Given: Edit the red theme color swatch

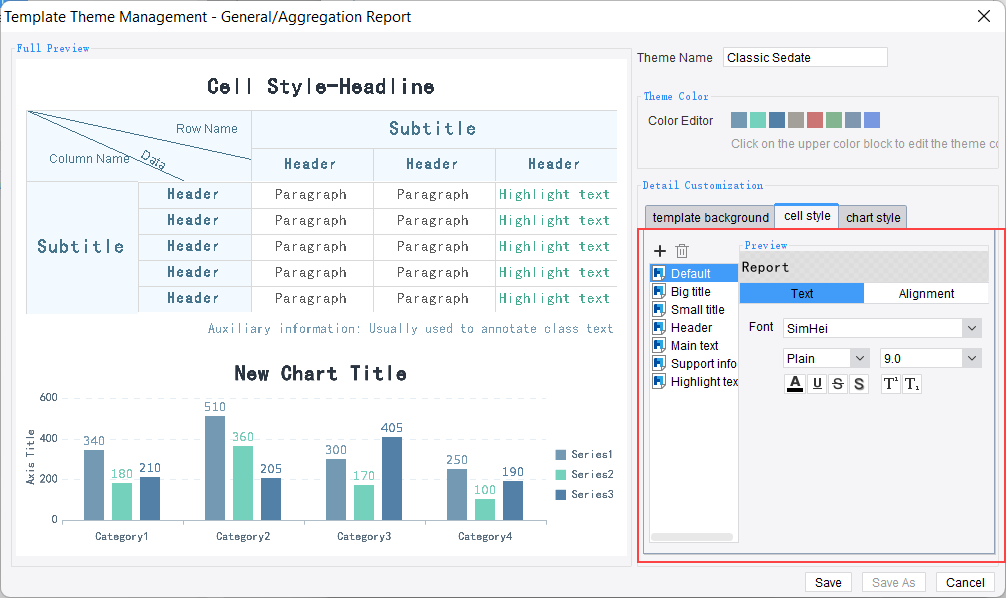Looking at the screenshot, I should pyautogui.click(x=815, y=120).
